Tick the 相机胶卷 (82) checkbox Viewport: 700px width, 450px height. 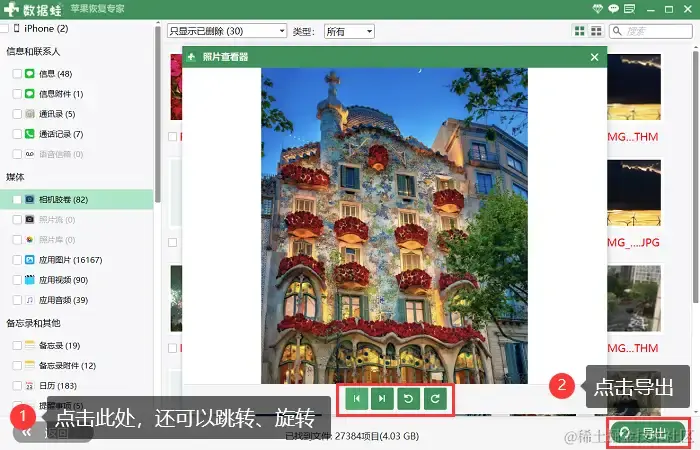tap(17, 200)
